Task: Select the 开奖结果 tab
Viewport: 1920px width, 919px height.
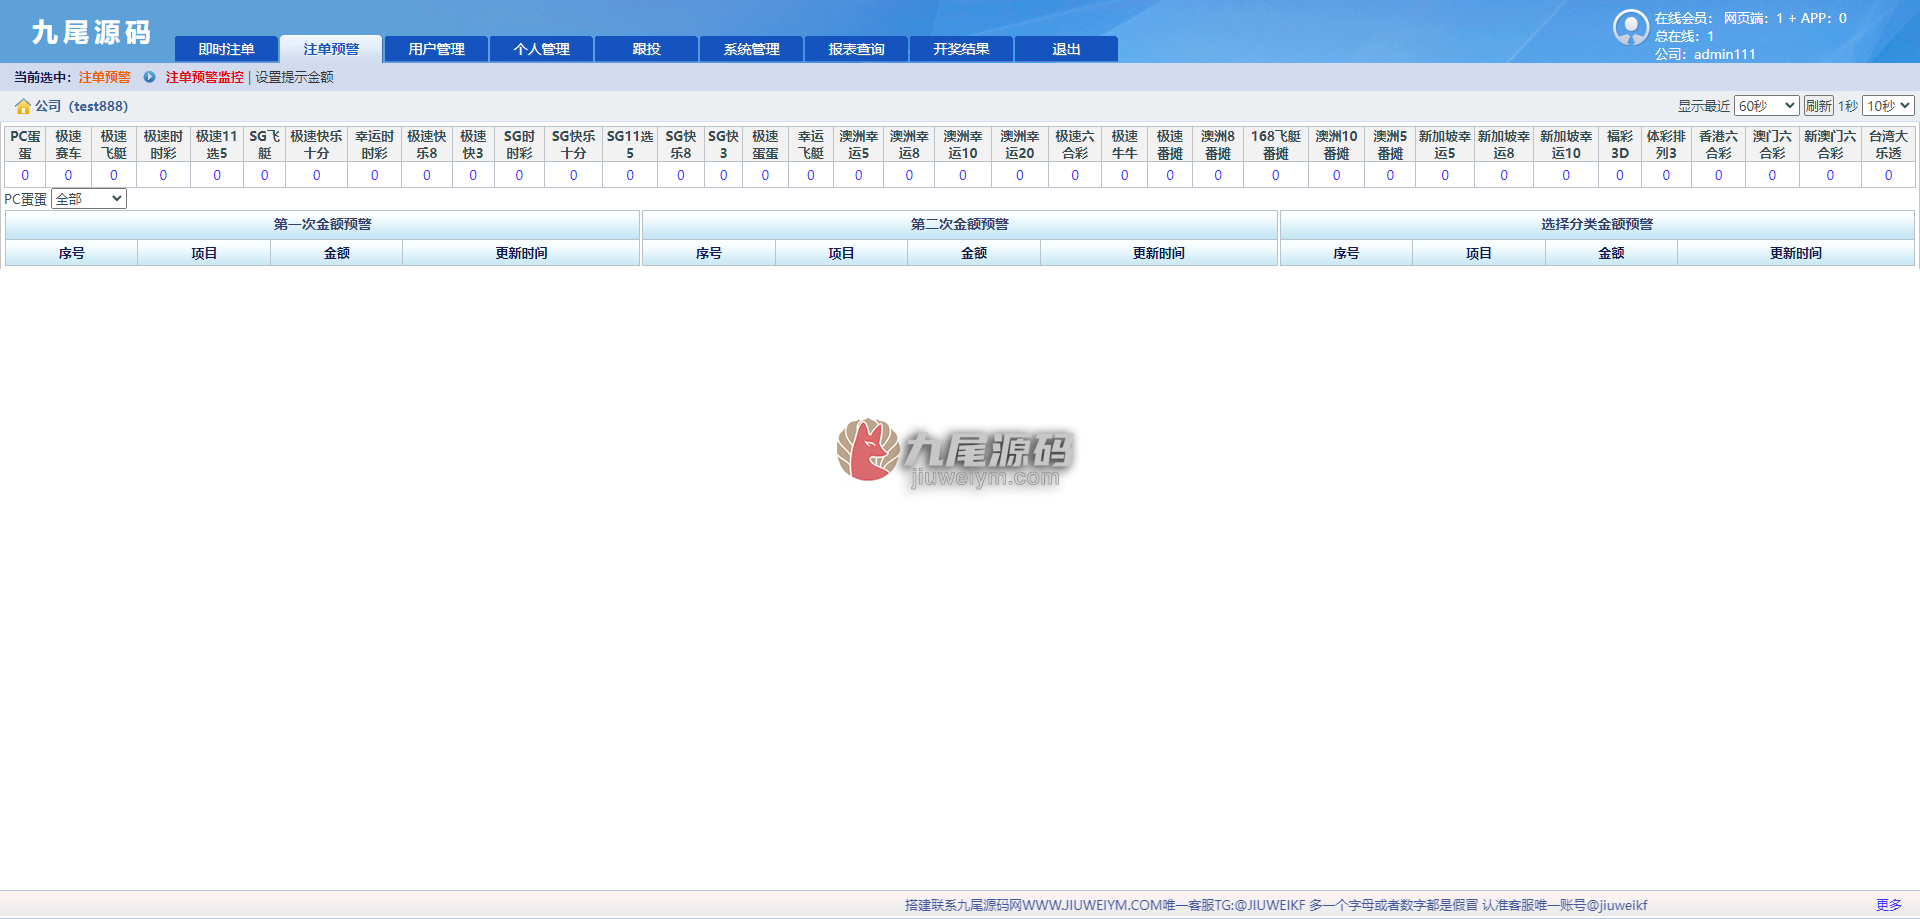Action: click(x=961, y=49)
